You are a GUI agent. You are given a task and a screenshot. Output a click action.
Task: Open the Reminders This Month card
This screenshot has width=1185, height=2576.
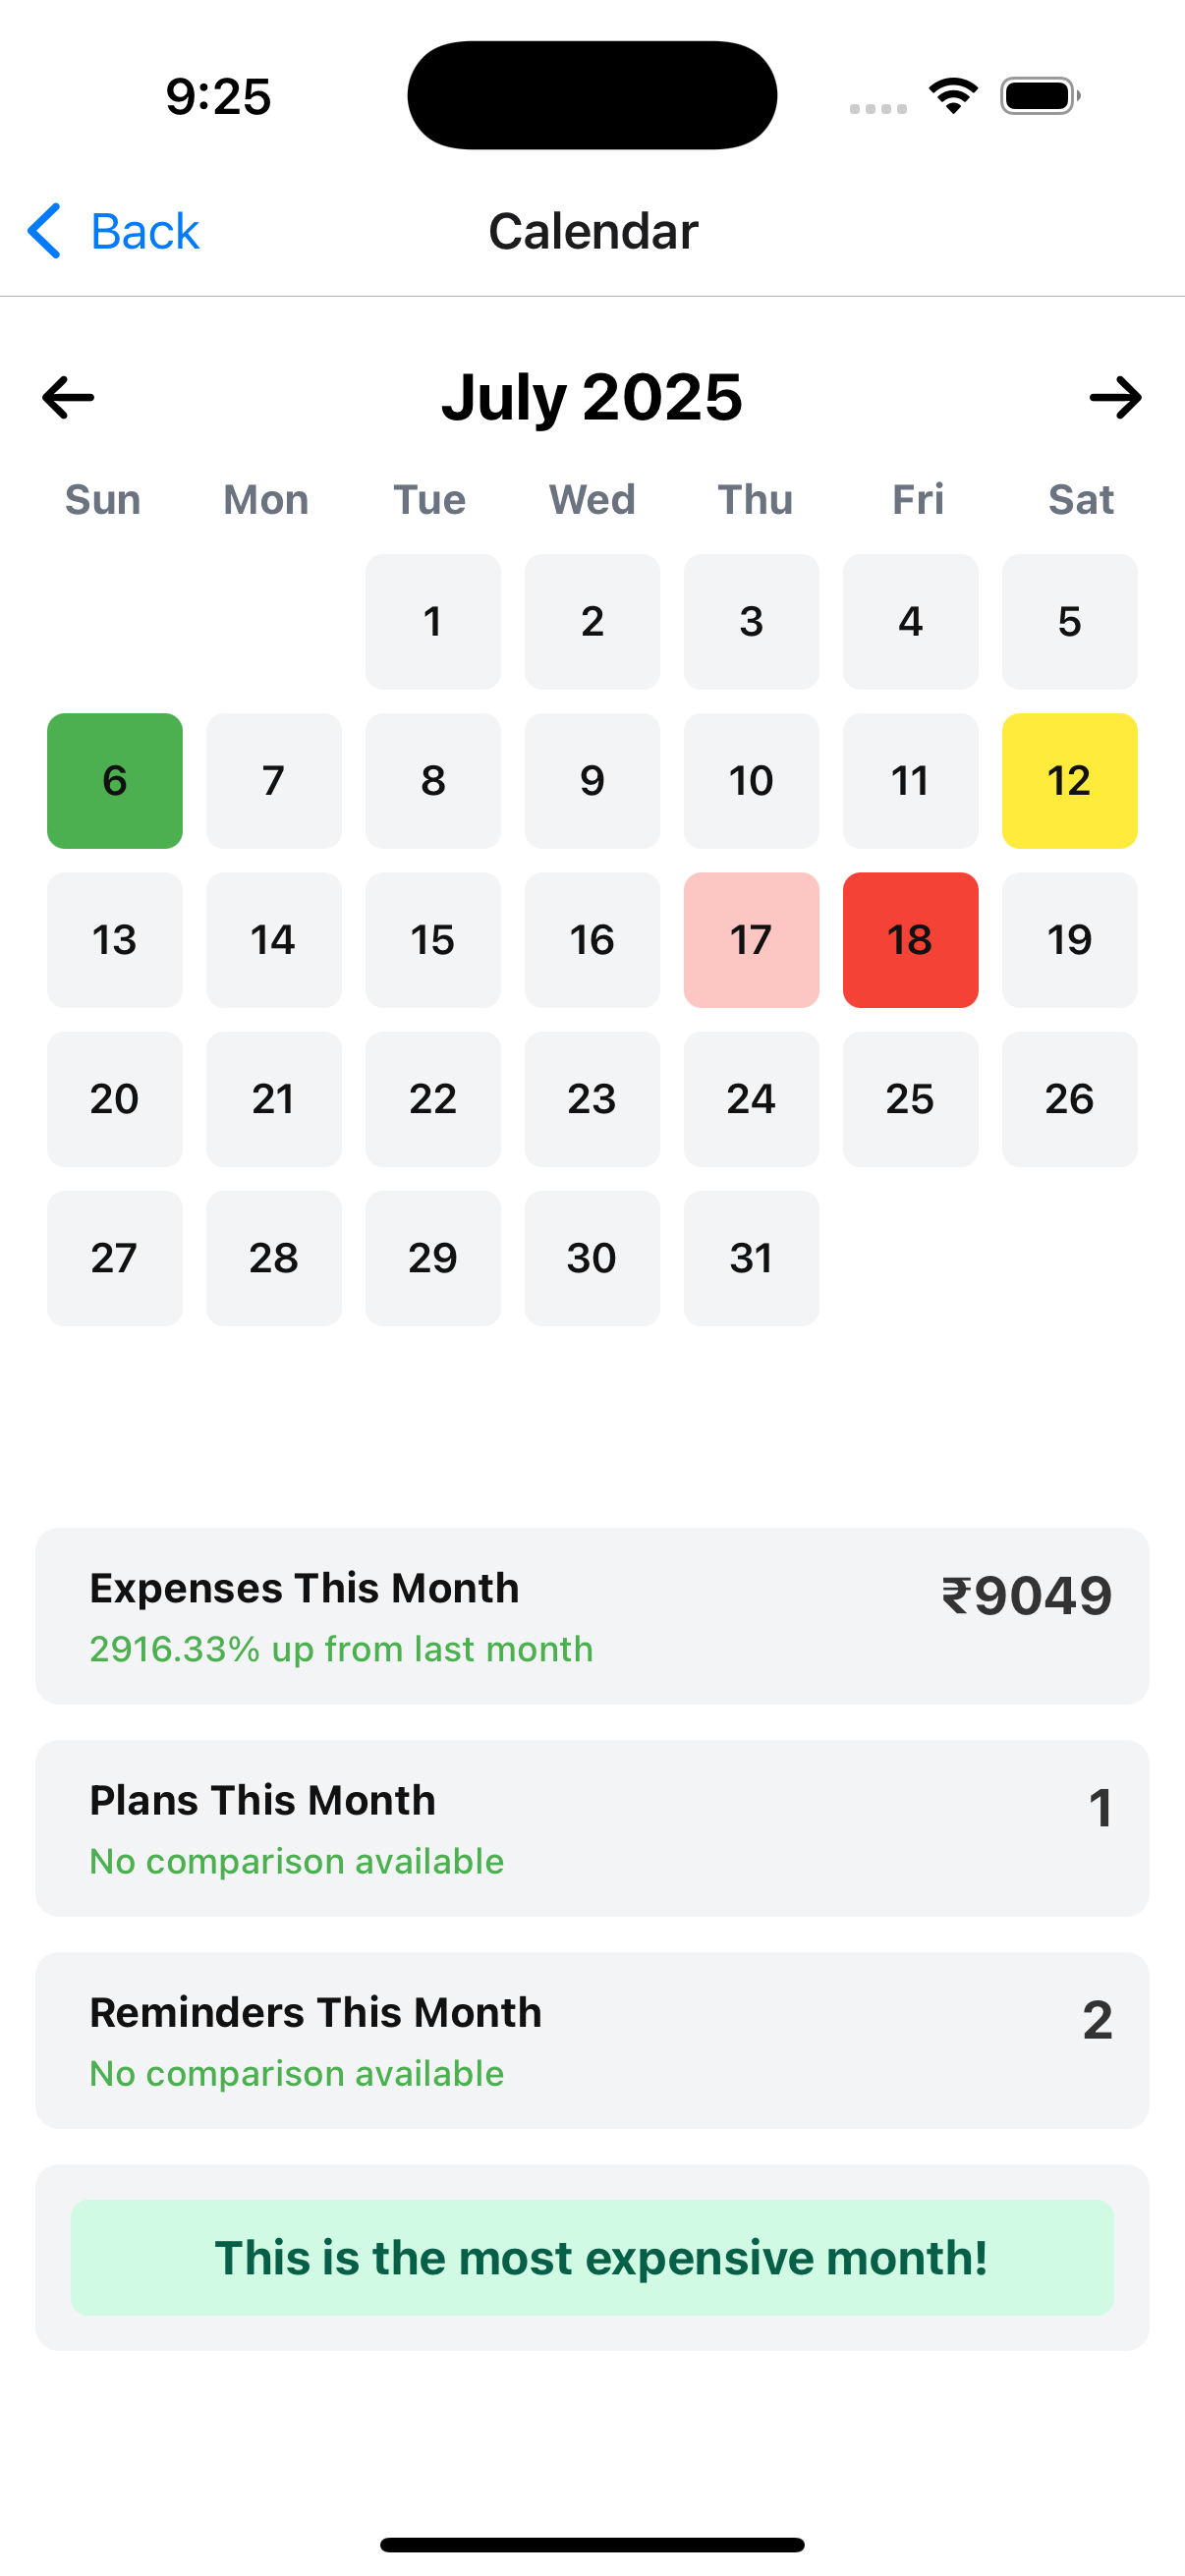coord(592,2040)
